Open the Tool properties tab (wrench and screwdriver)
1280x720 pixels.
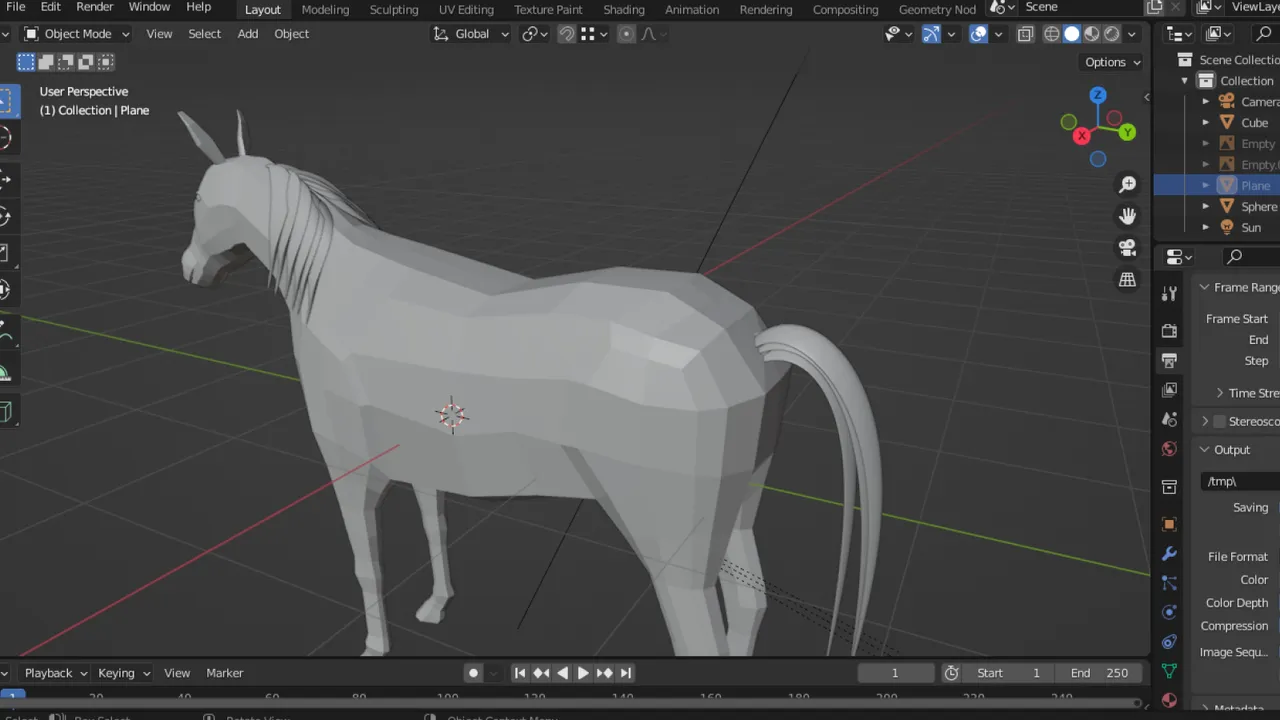(x=1169, y=294)
